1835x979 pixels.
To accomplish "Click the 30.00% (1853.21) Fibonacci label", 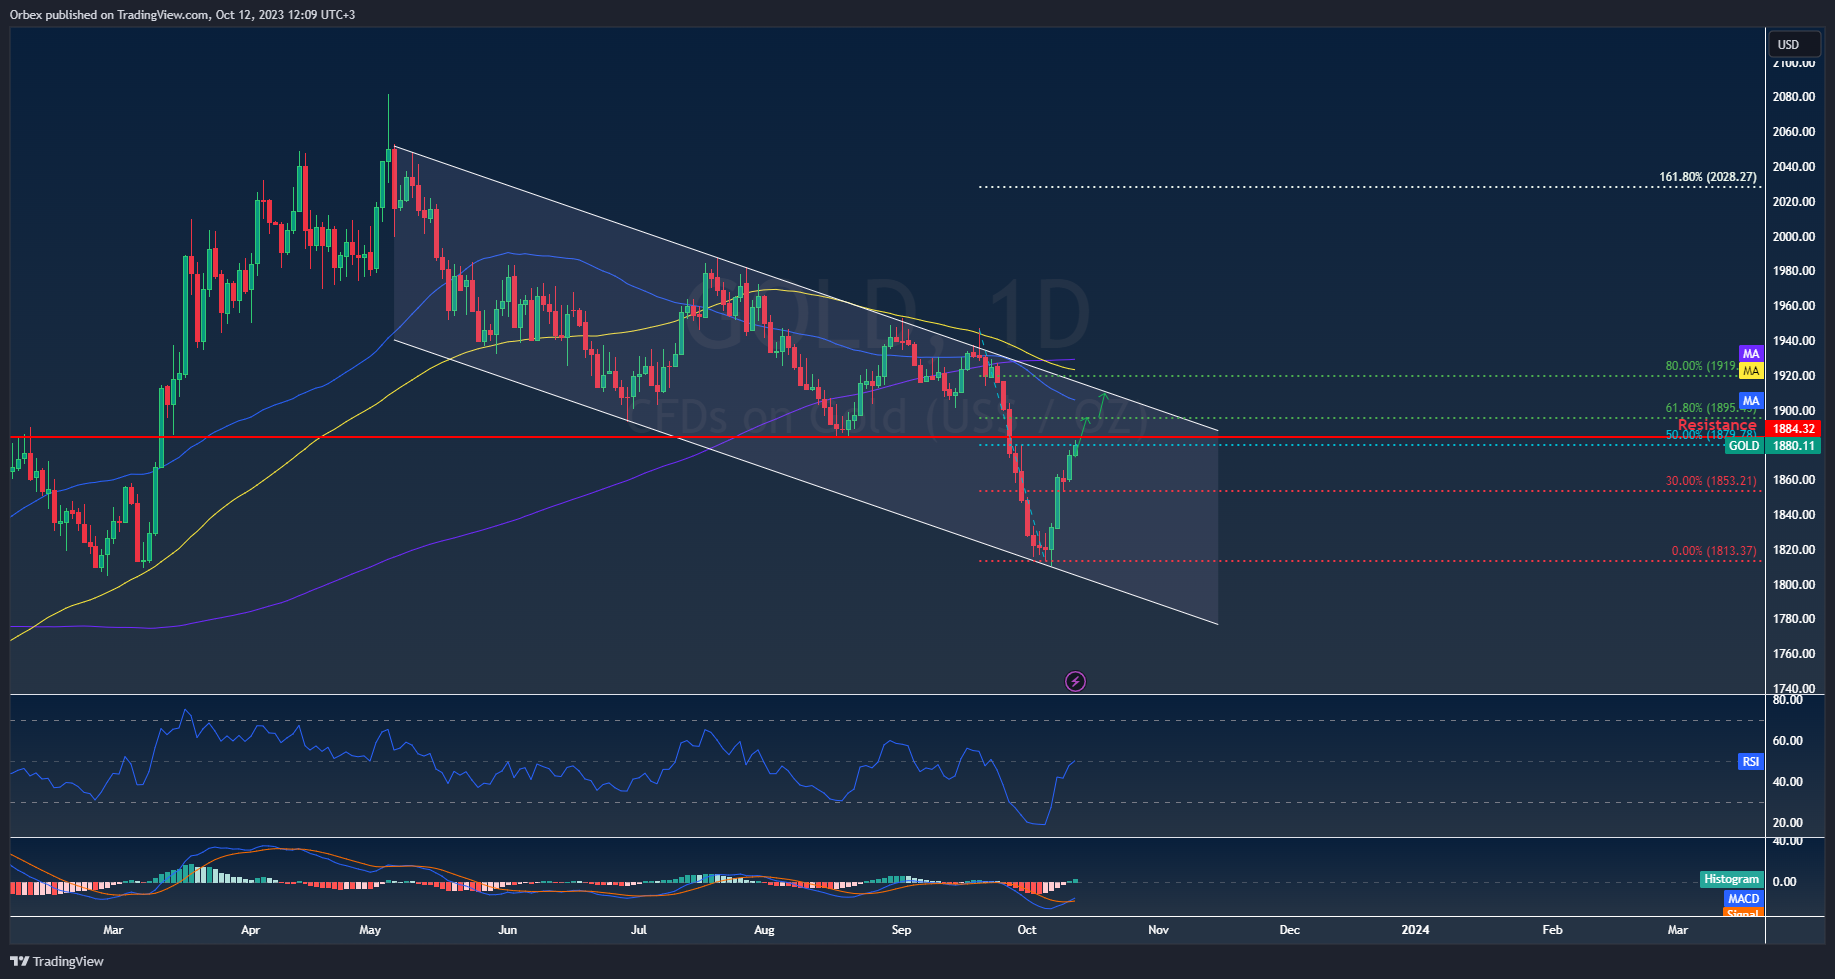I will pyautogui.click(x=1710, y=481).
